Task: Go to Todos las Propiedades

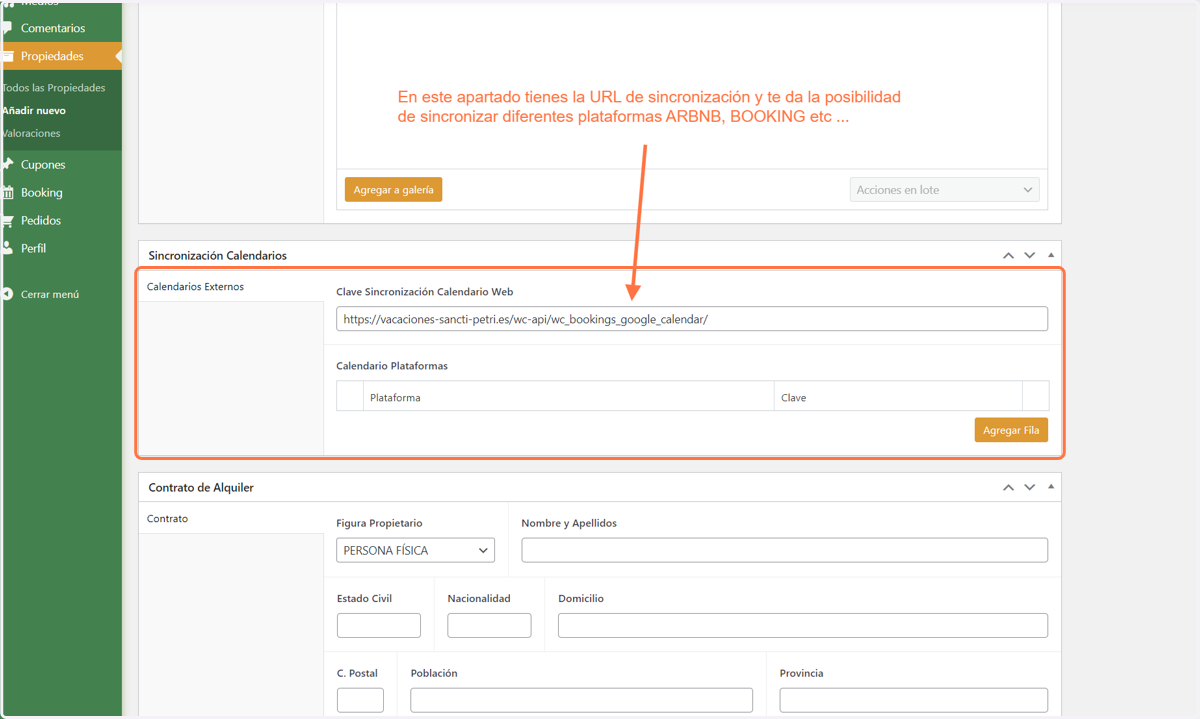Action: pyautogui.click(x=53, y=88)
